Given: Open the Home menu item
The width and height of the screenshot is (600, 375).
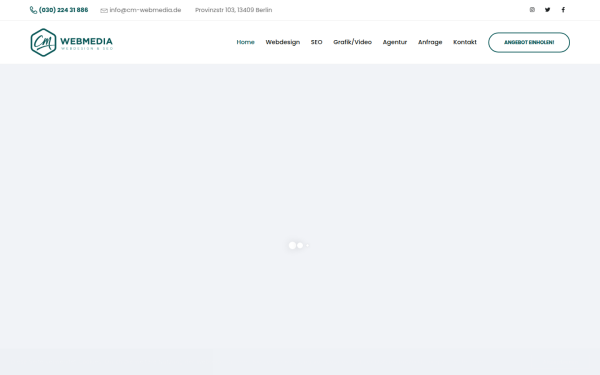Looking at the screenshot, I should point(245,42).
